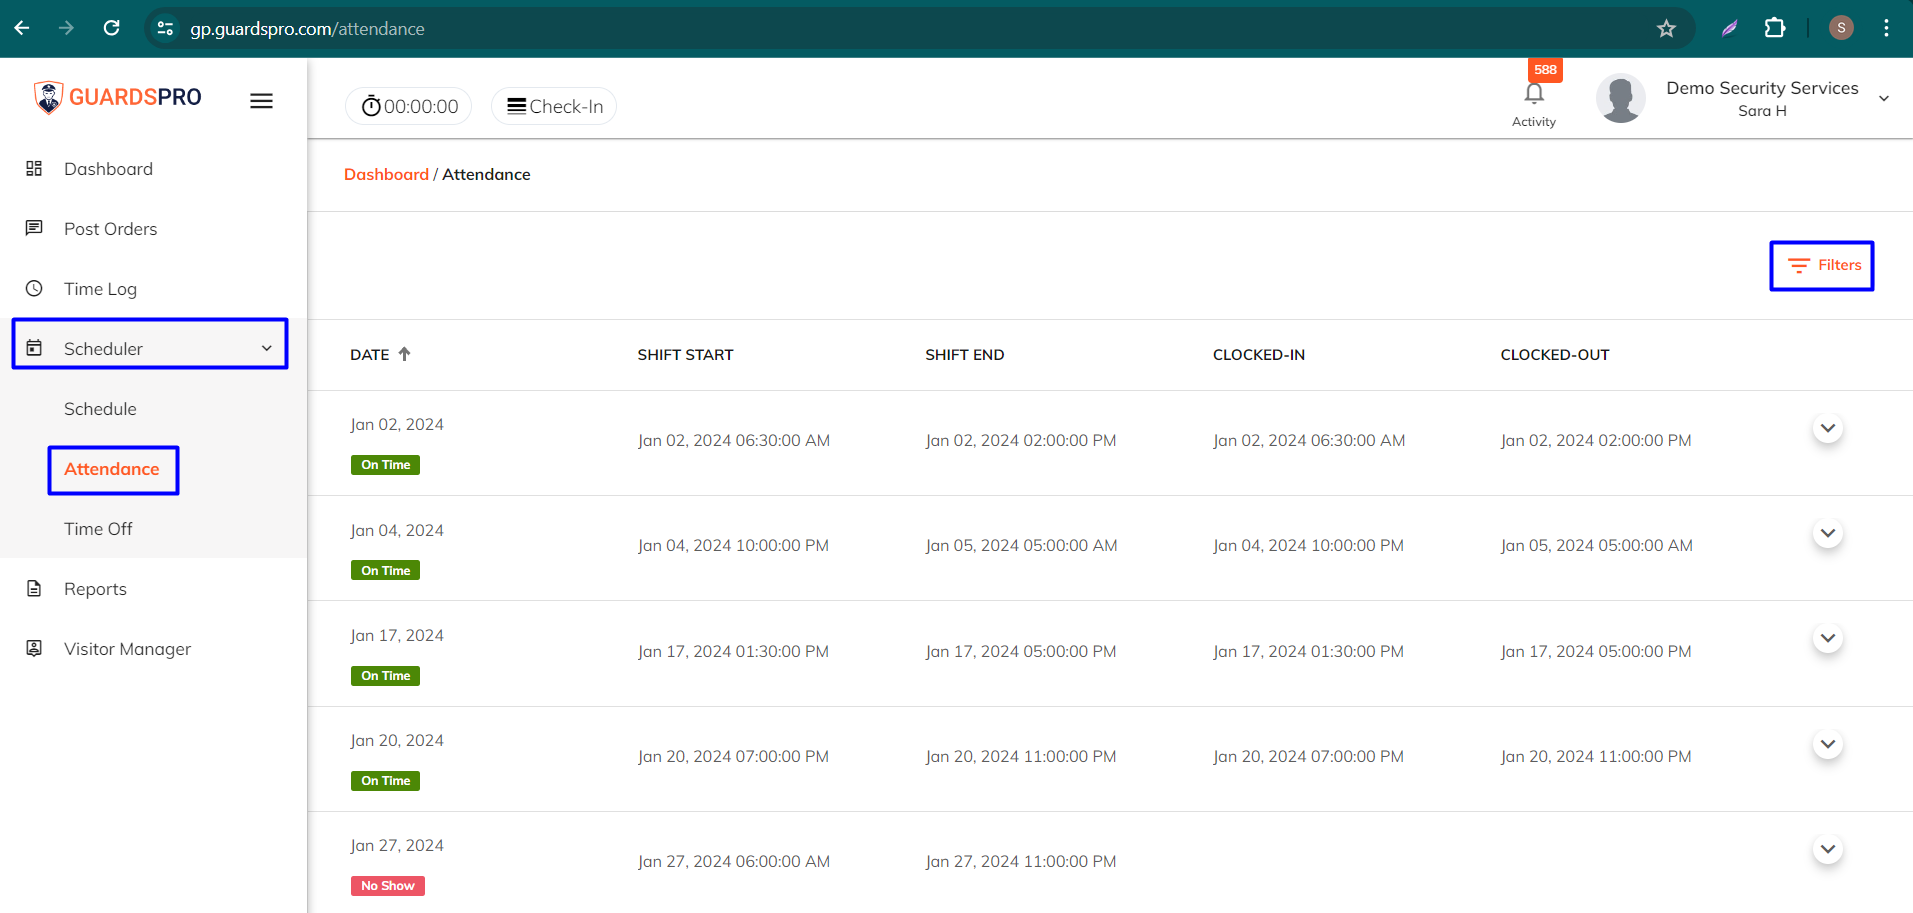Sort by DATE column arrow

point(404,354)
